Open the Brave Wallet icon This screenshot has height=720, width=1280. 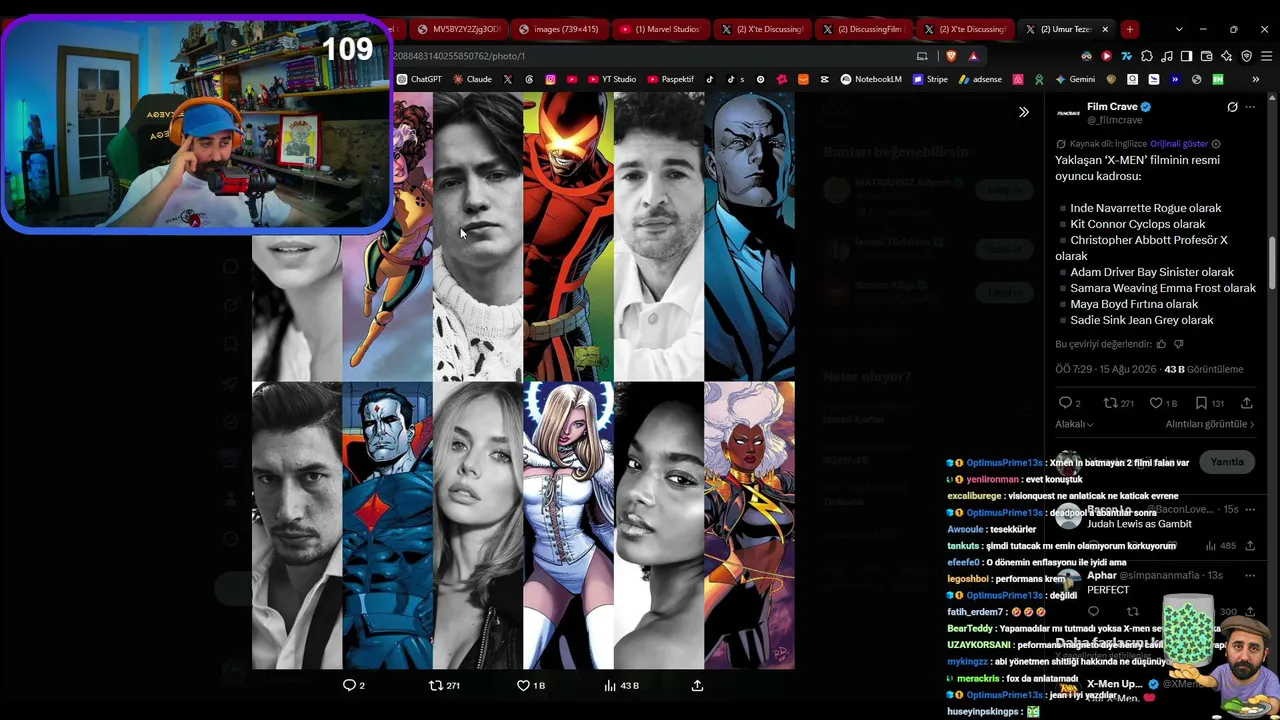coord(1206,56)
